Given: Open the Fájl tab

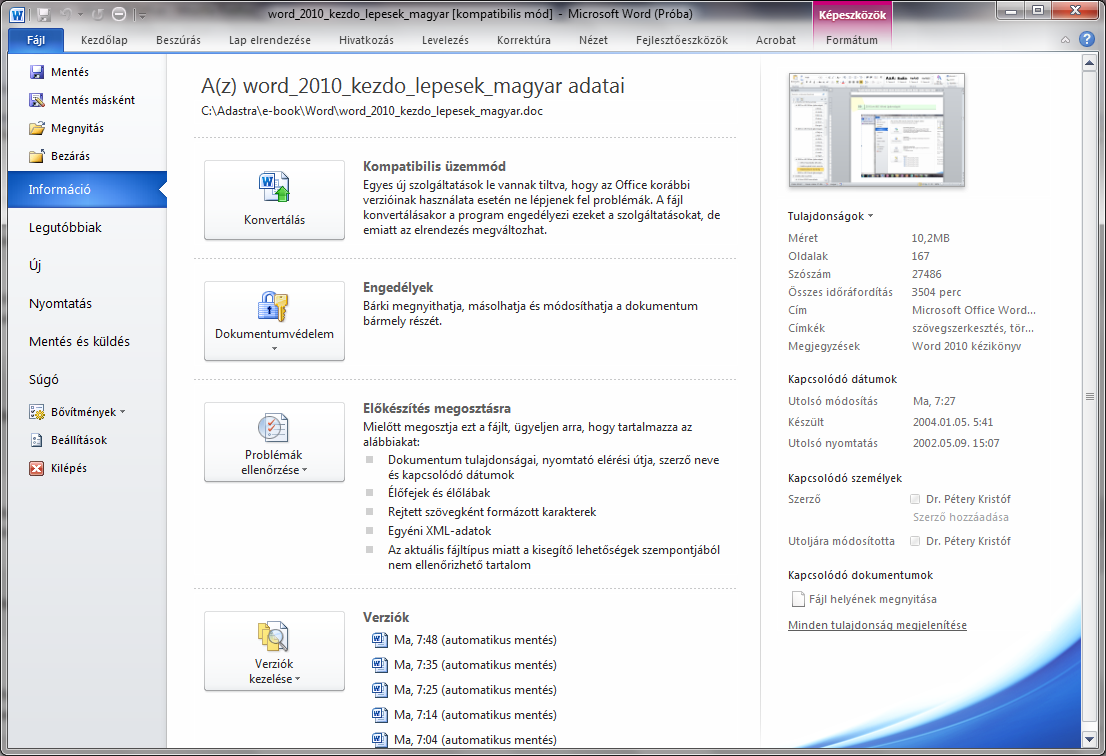Looking at the screenshot, I should (x=36, y=40).
